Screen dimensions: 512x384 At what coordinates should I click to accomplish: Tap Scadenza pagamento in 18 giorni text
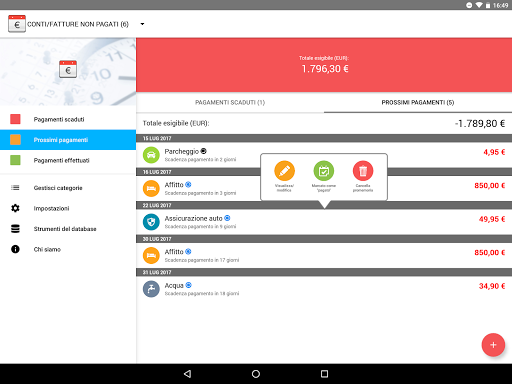coord(202,294)
